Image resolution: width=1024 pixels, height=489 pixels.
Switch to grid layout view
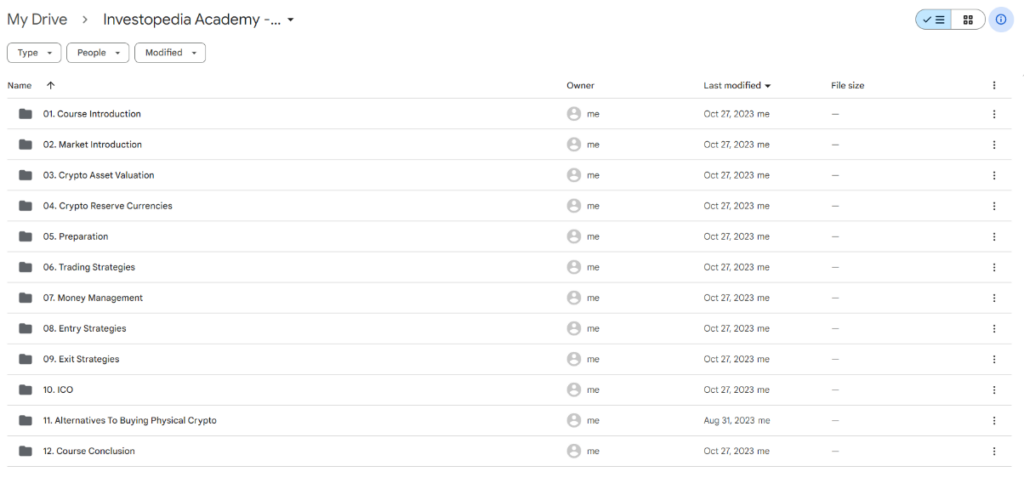point(968,19)
